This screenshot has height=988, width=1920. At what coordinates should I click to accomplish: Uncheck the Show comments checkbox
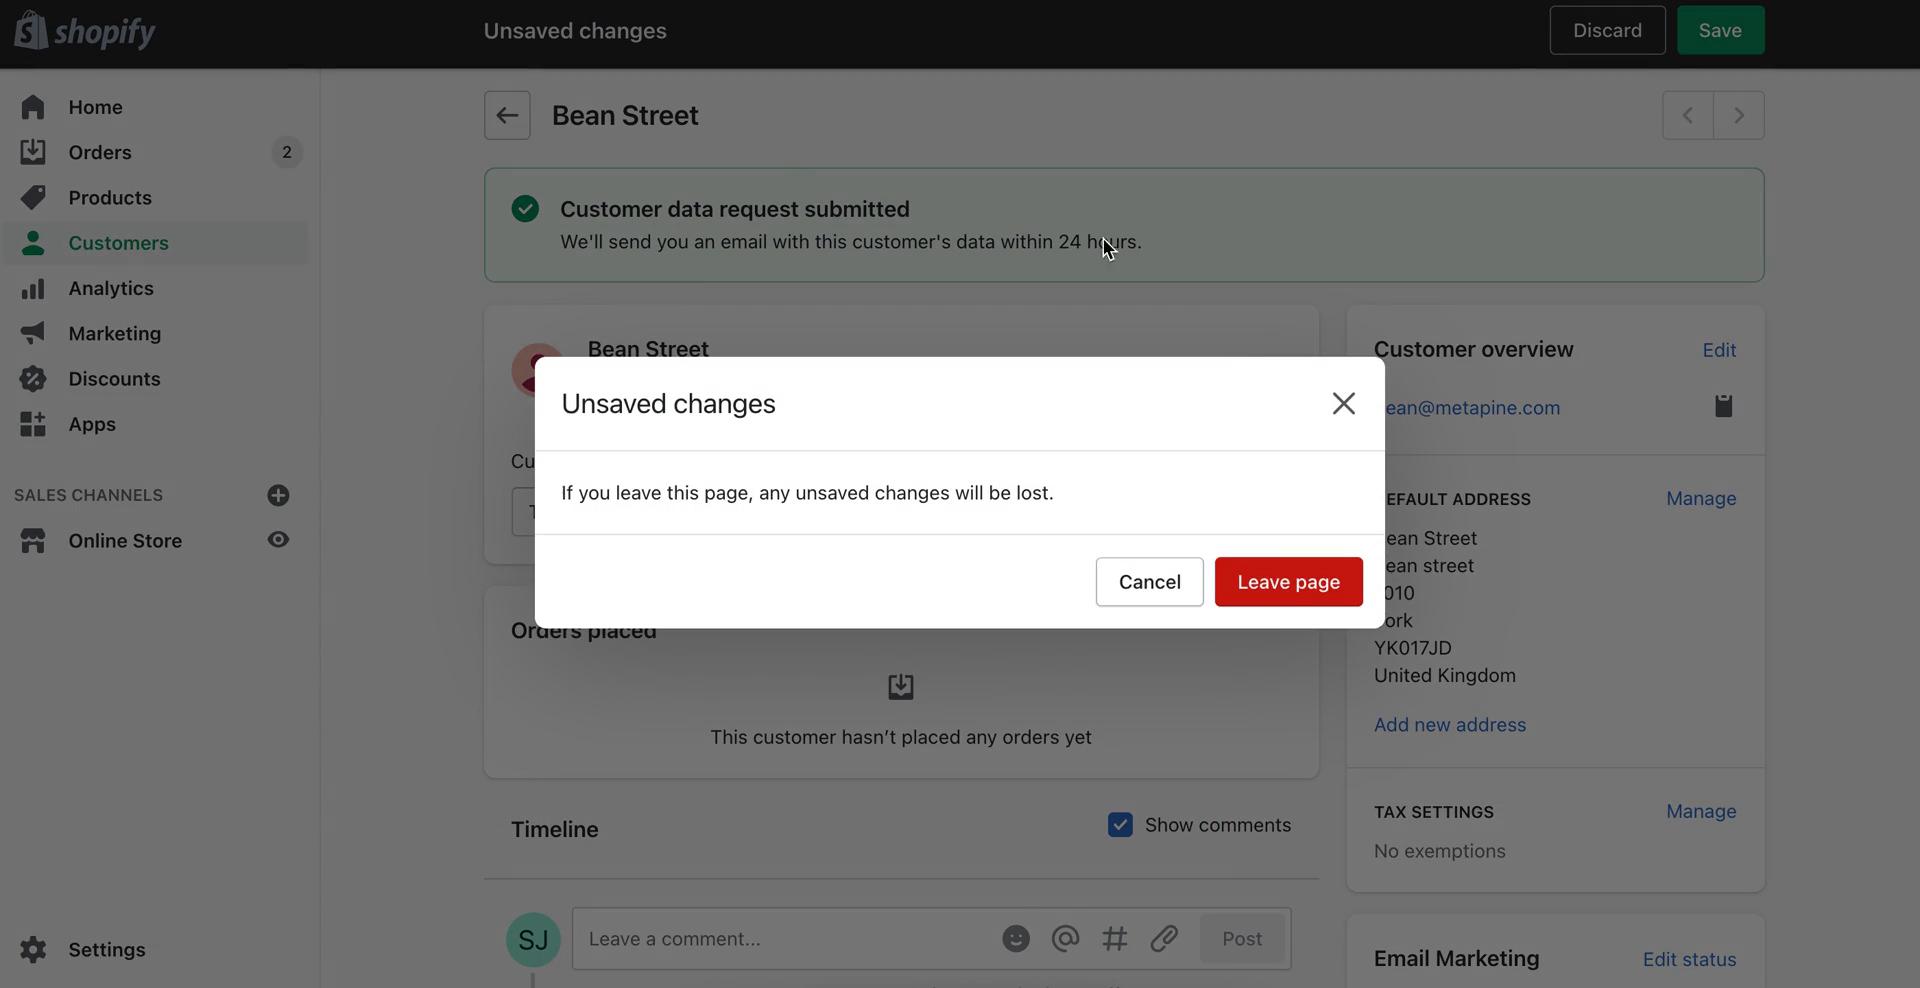pyautogui.click(x=1120, y=825)
